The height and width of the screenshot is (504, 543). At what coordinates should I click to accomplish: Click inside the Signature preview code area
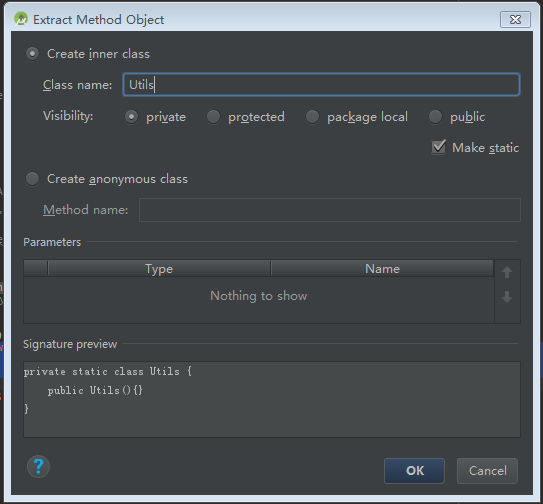(x=272, y=399)
